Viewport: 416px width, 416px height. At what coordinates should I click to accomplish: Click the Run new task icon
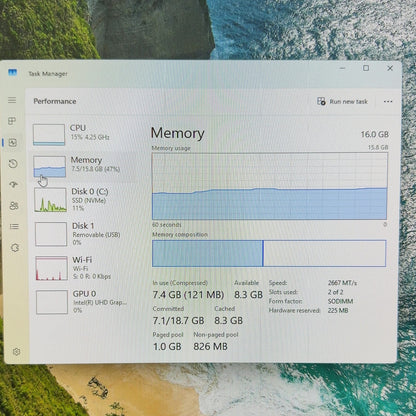click(321, 101)
